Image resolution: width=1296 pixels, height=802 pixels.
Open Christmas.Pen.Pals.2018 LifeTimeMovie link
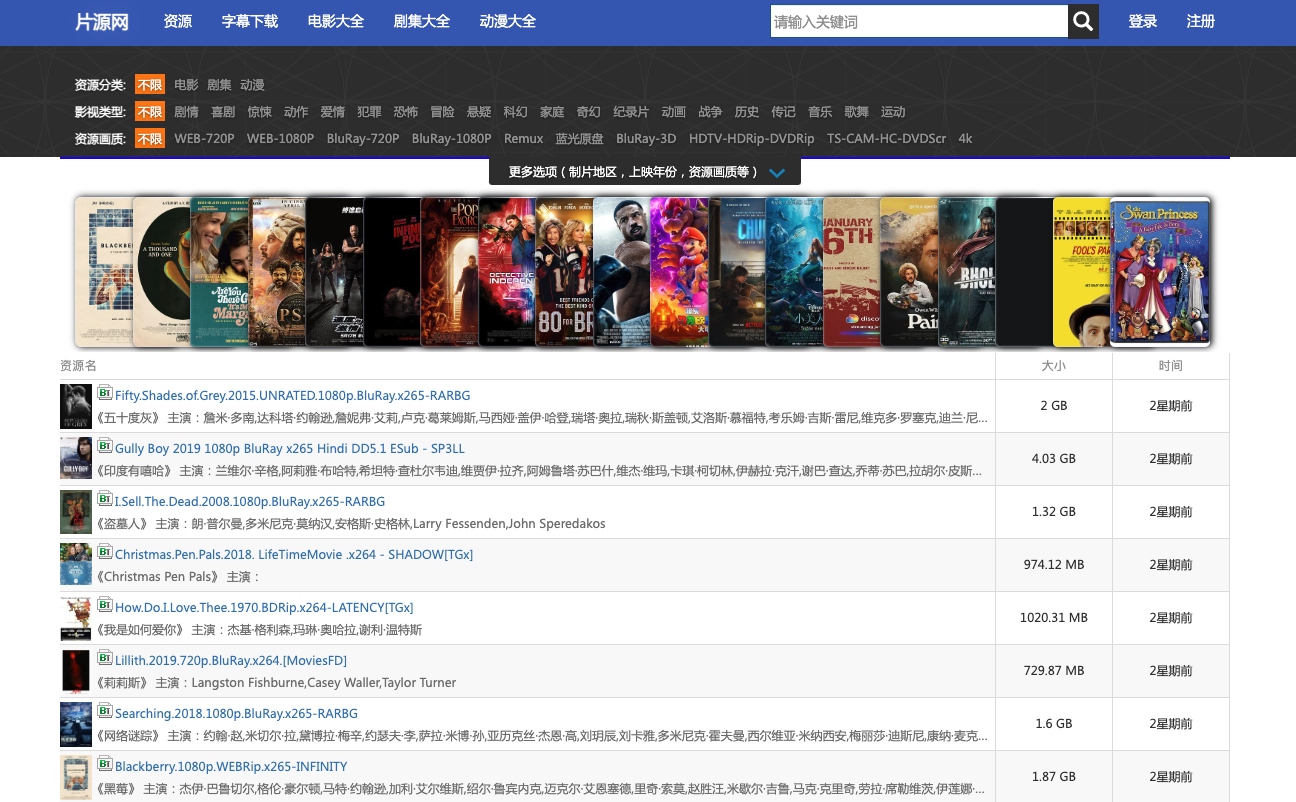(294, 554)
